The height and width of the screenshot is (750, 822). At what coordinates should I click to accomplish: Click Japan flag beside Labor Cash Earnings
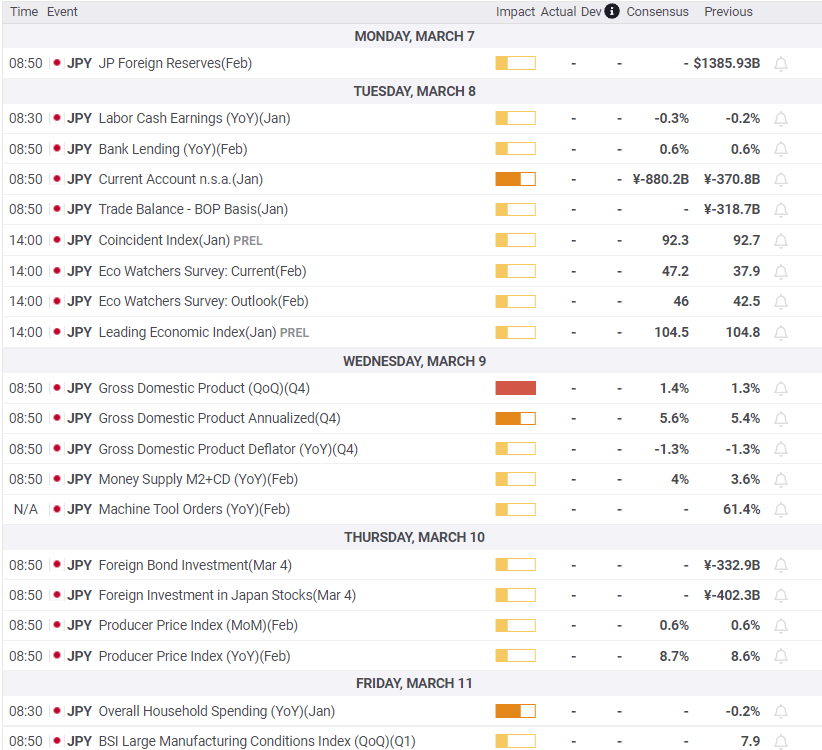pos(56,119)
